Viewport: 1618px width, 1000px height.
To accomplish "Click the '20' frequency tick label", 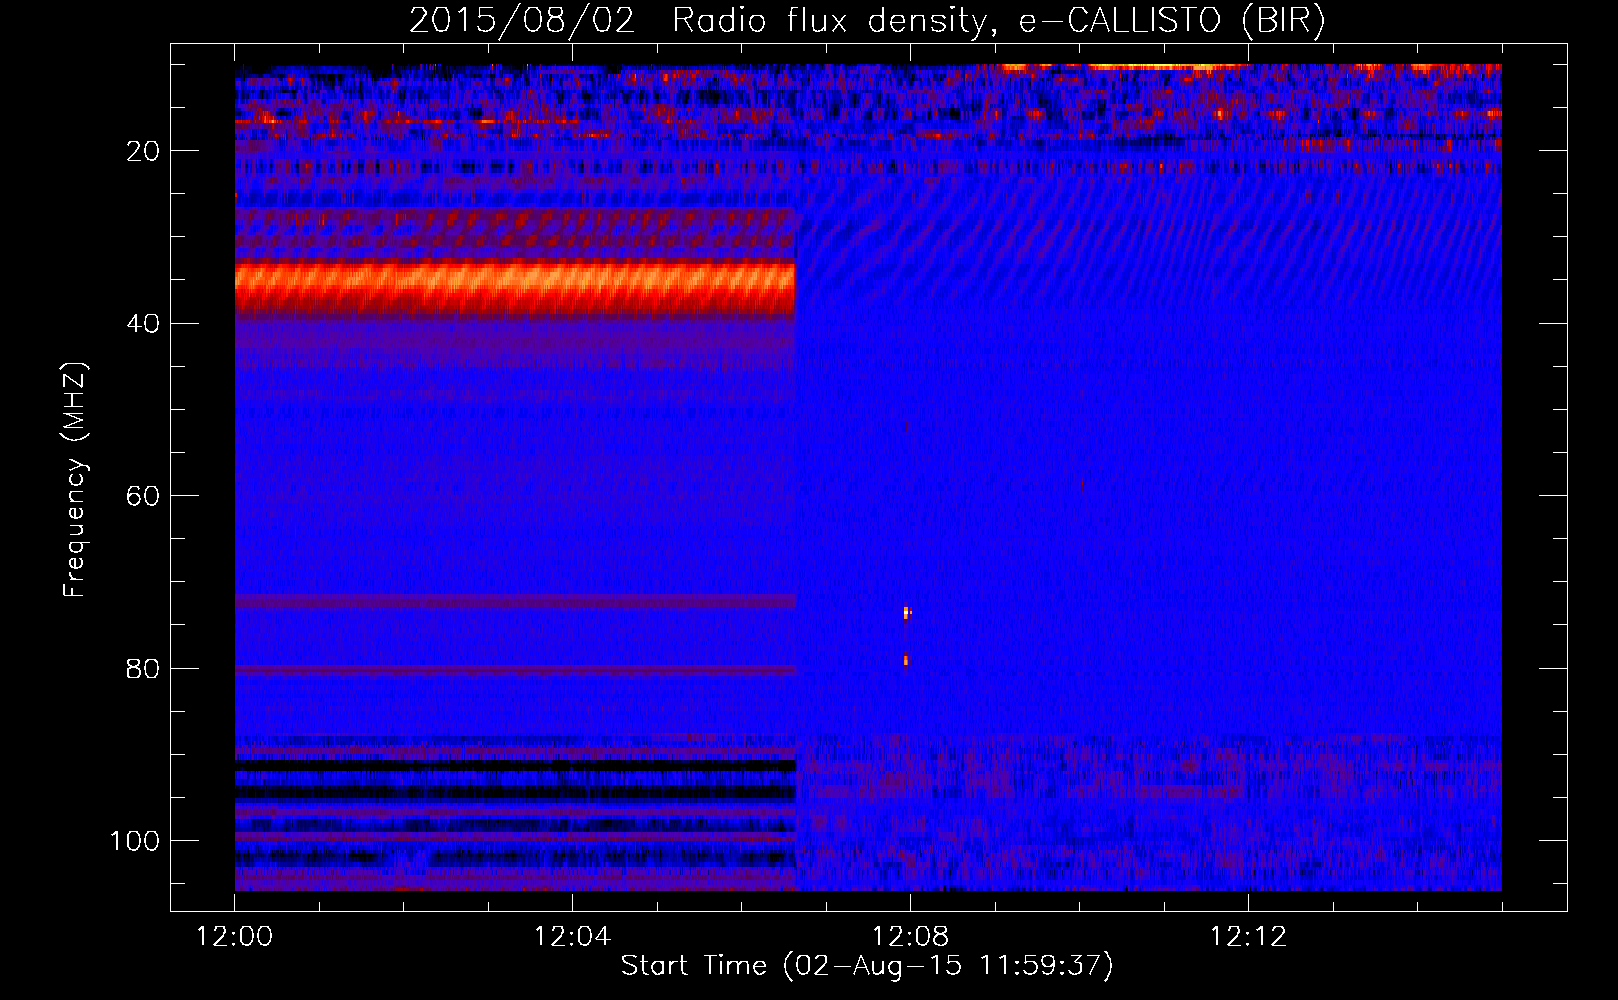I will [144, 151].
